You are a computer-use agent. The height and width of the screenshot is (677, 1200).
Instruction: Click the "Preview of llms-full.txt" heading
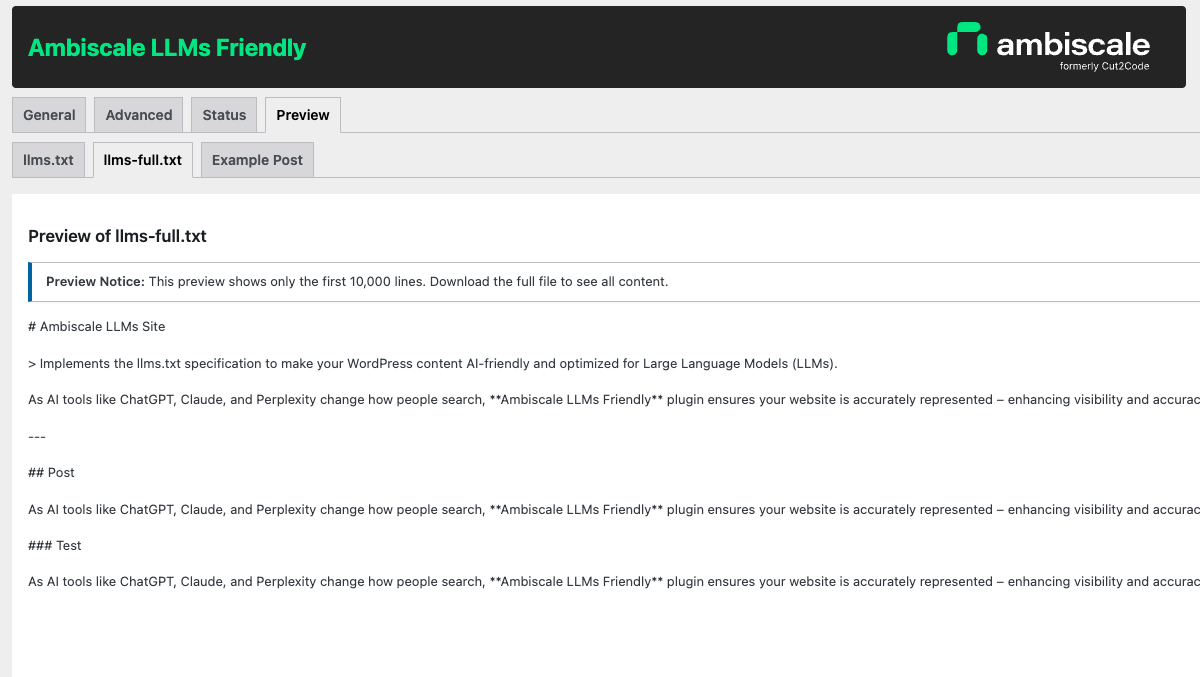click(117, 236)
